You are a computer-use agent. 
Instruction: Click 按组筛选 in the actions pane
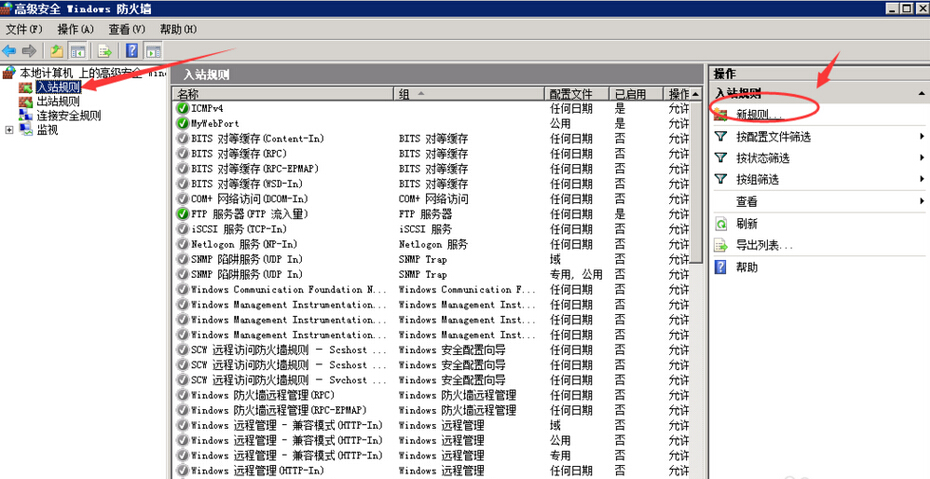[757, 180]
